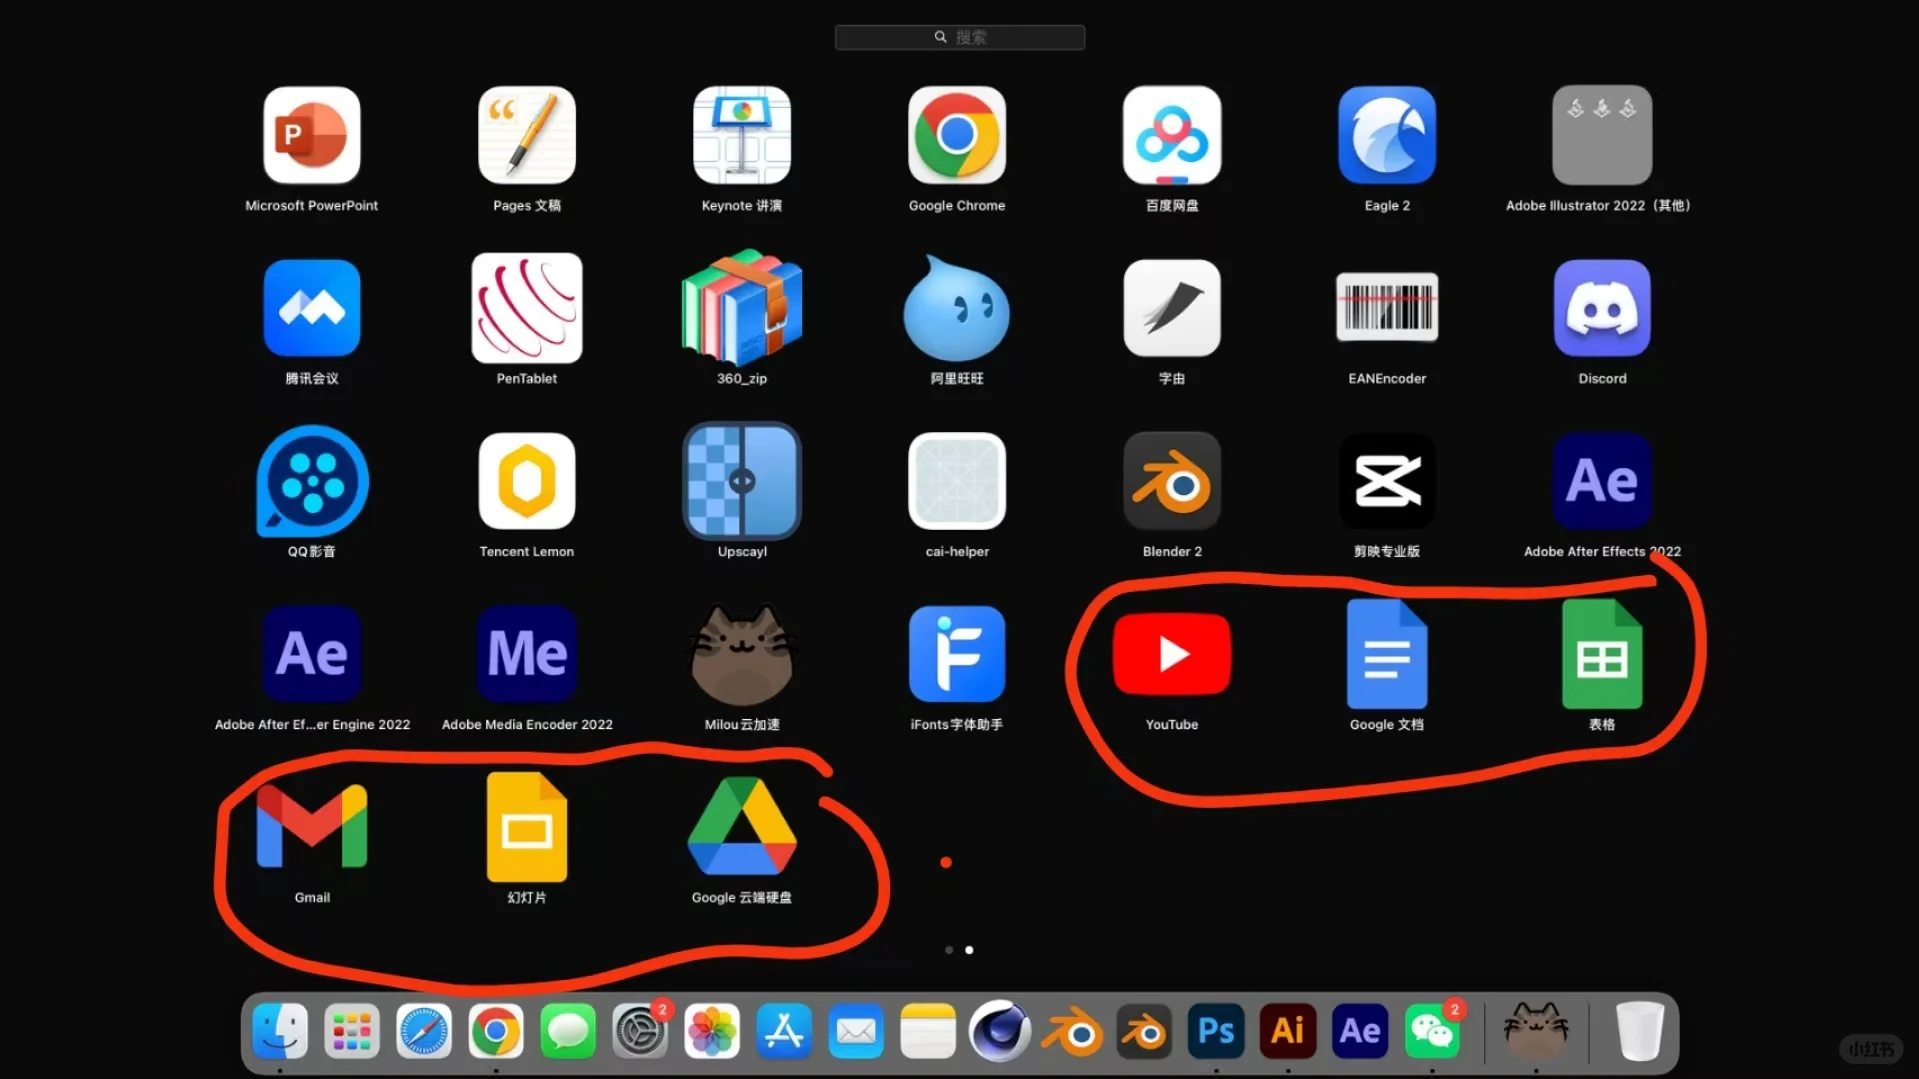Open Microsoft PowerPoint from Launchpad

(x=312, y=136)
